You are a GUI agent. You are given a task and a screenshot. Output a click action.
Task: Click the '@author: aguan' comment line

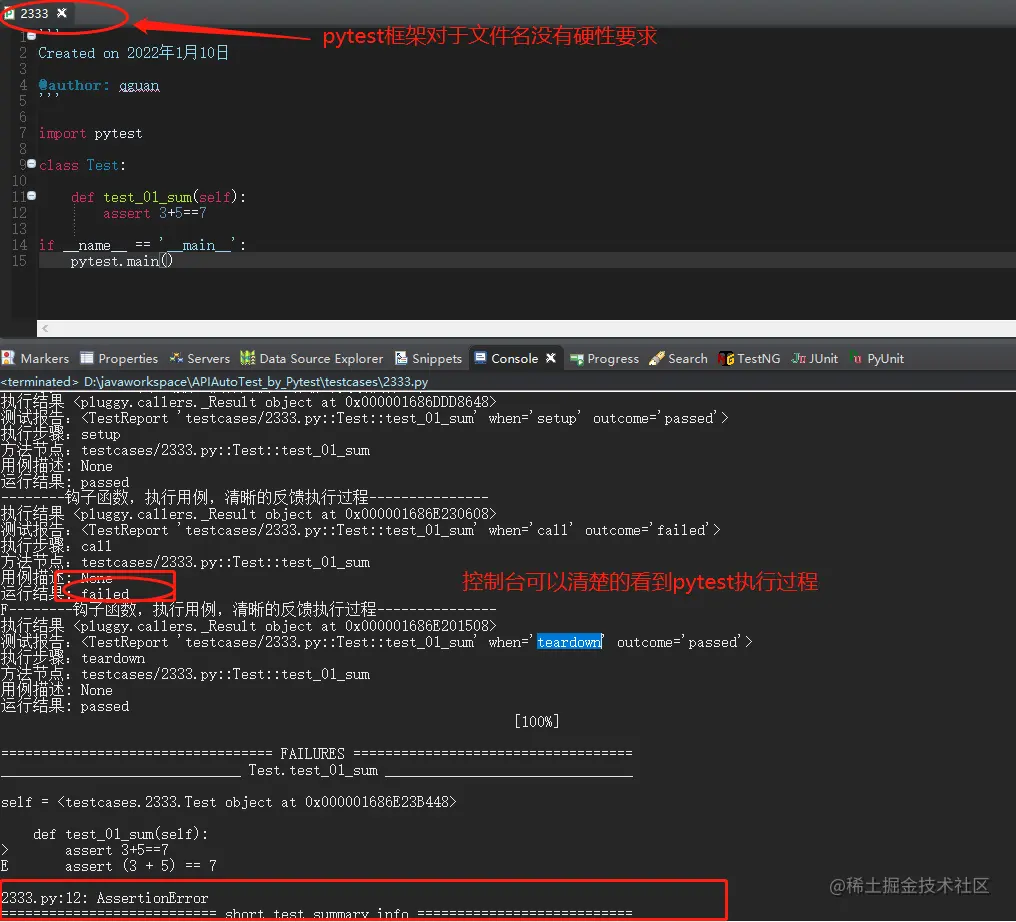coord(98,86)
